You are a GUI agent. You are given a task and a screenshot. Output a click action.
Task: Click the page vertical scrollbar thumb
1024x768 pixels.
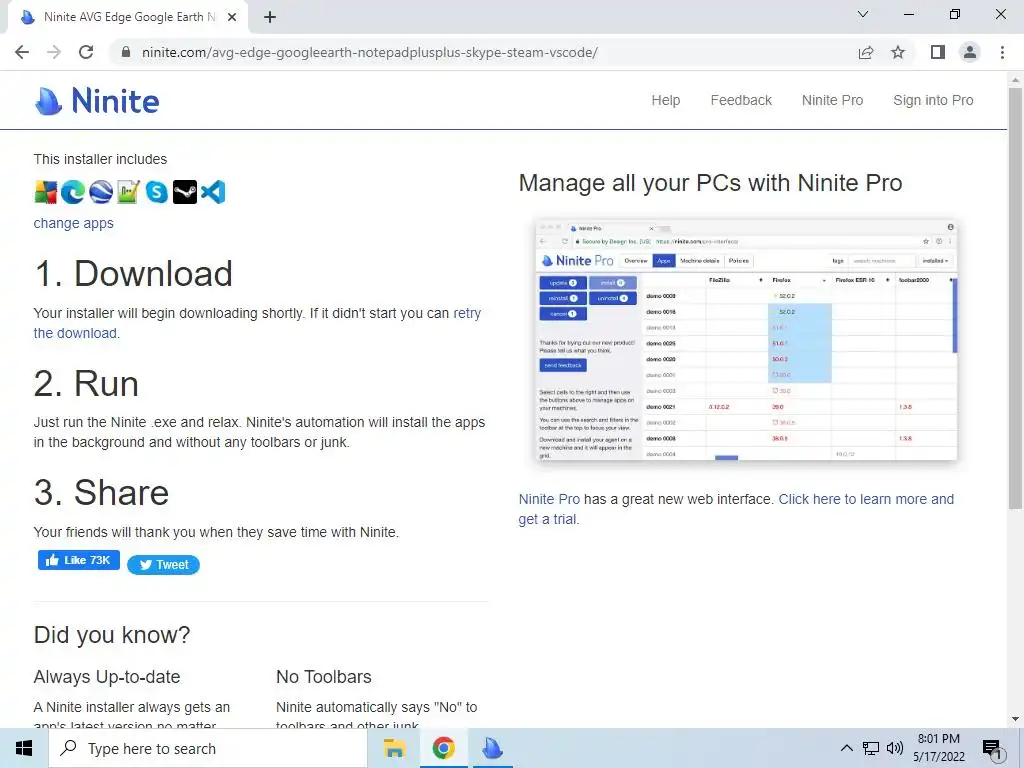(x=1015, y=297)
